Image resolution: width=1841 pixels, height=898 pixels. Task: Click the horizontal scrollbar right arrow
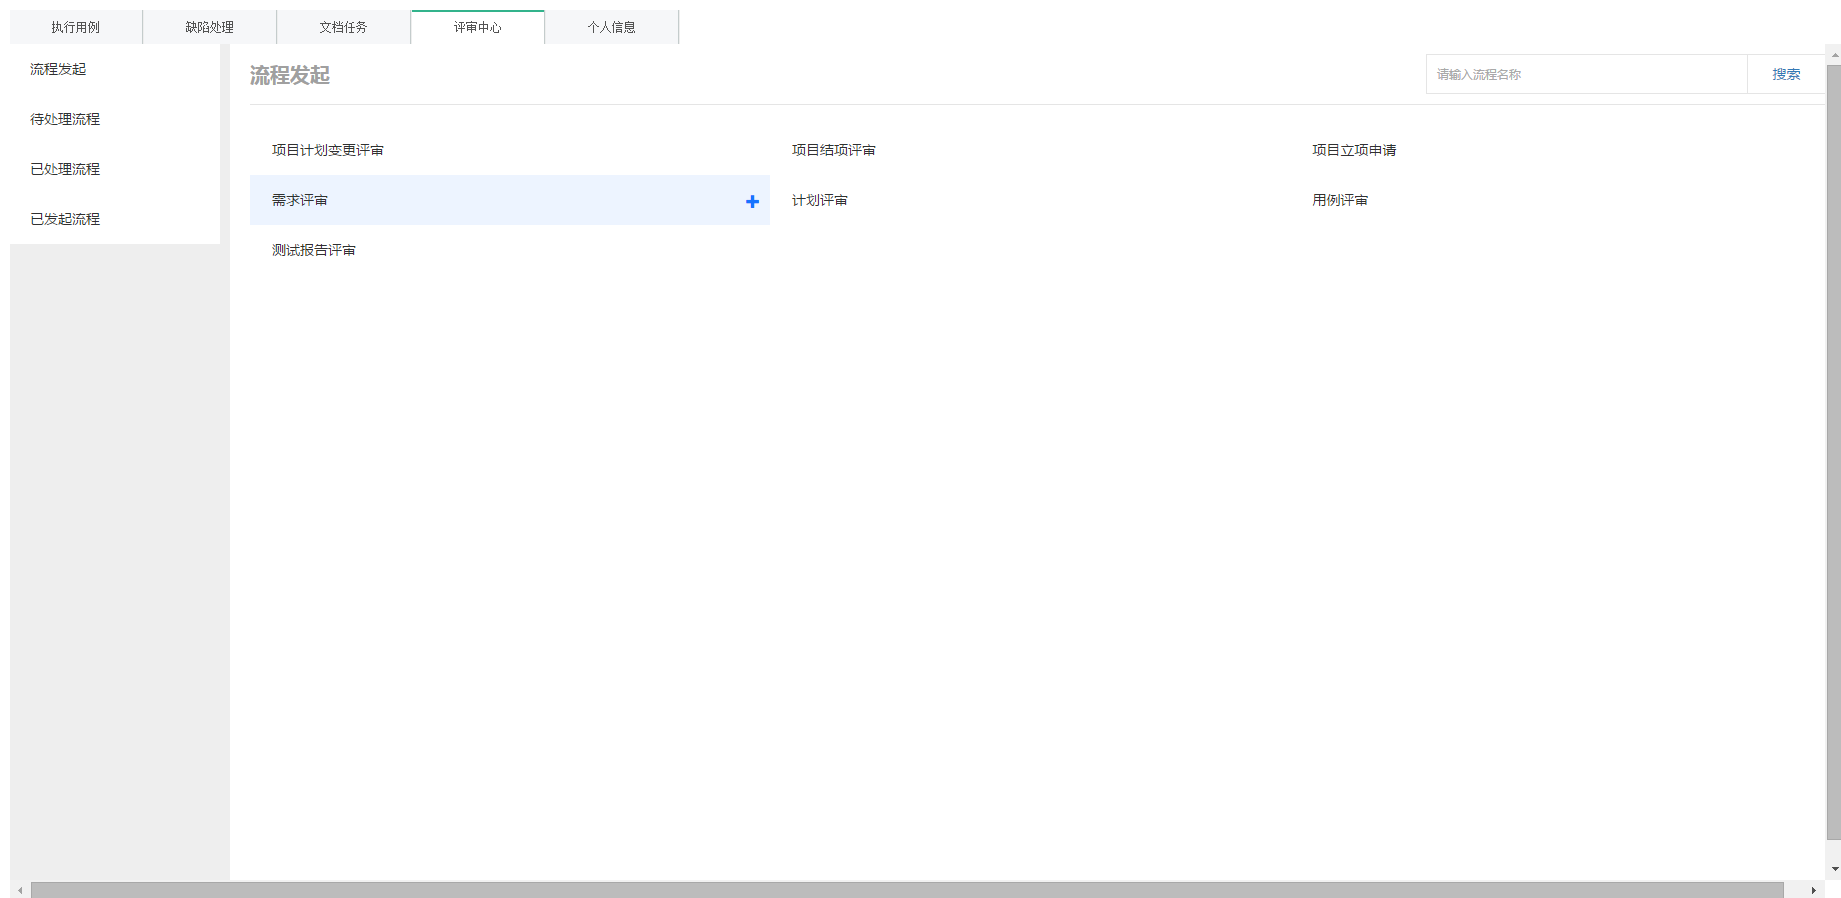(1813, 890)
